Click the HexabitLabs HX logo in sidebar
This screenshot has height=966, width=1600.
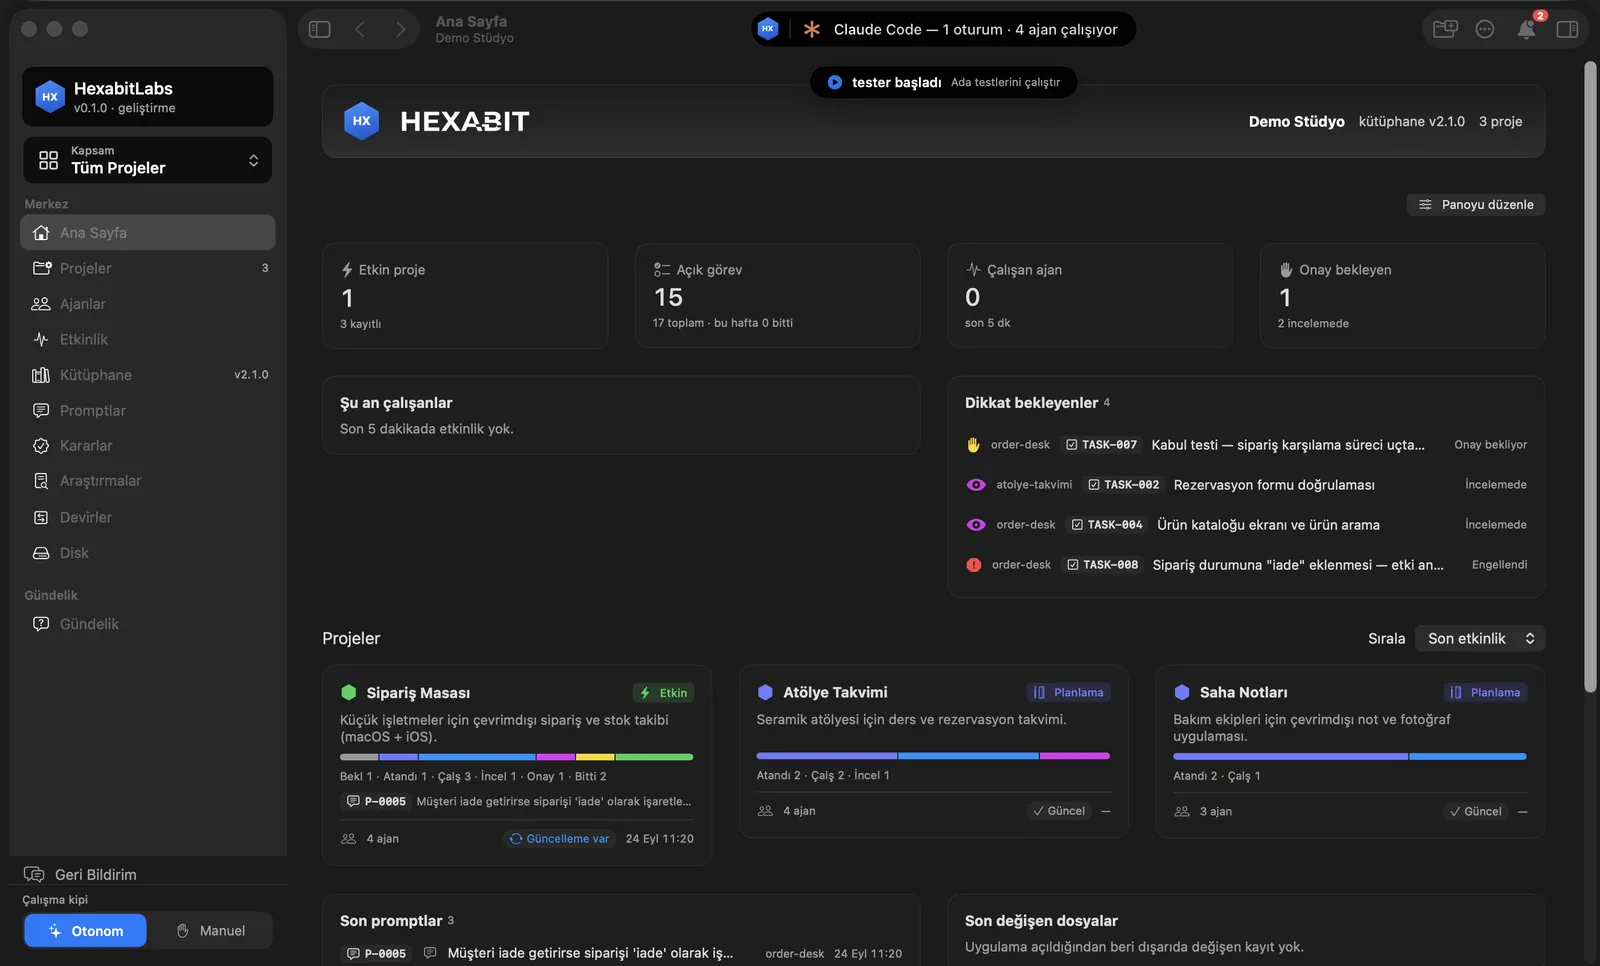pos(49,97)
